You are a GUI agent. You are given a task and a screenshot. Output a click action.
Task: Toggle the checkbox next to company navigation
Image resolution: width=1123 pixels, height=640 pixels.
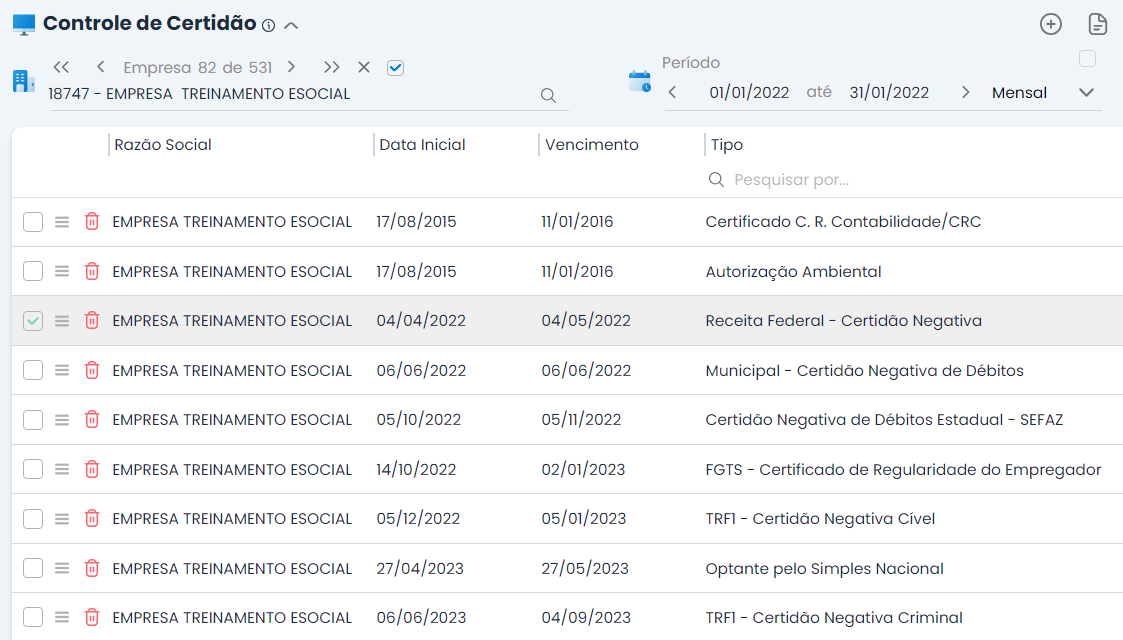coord(395,68)
